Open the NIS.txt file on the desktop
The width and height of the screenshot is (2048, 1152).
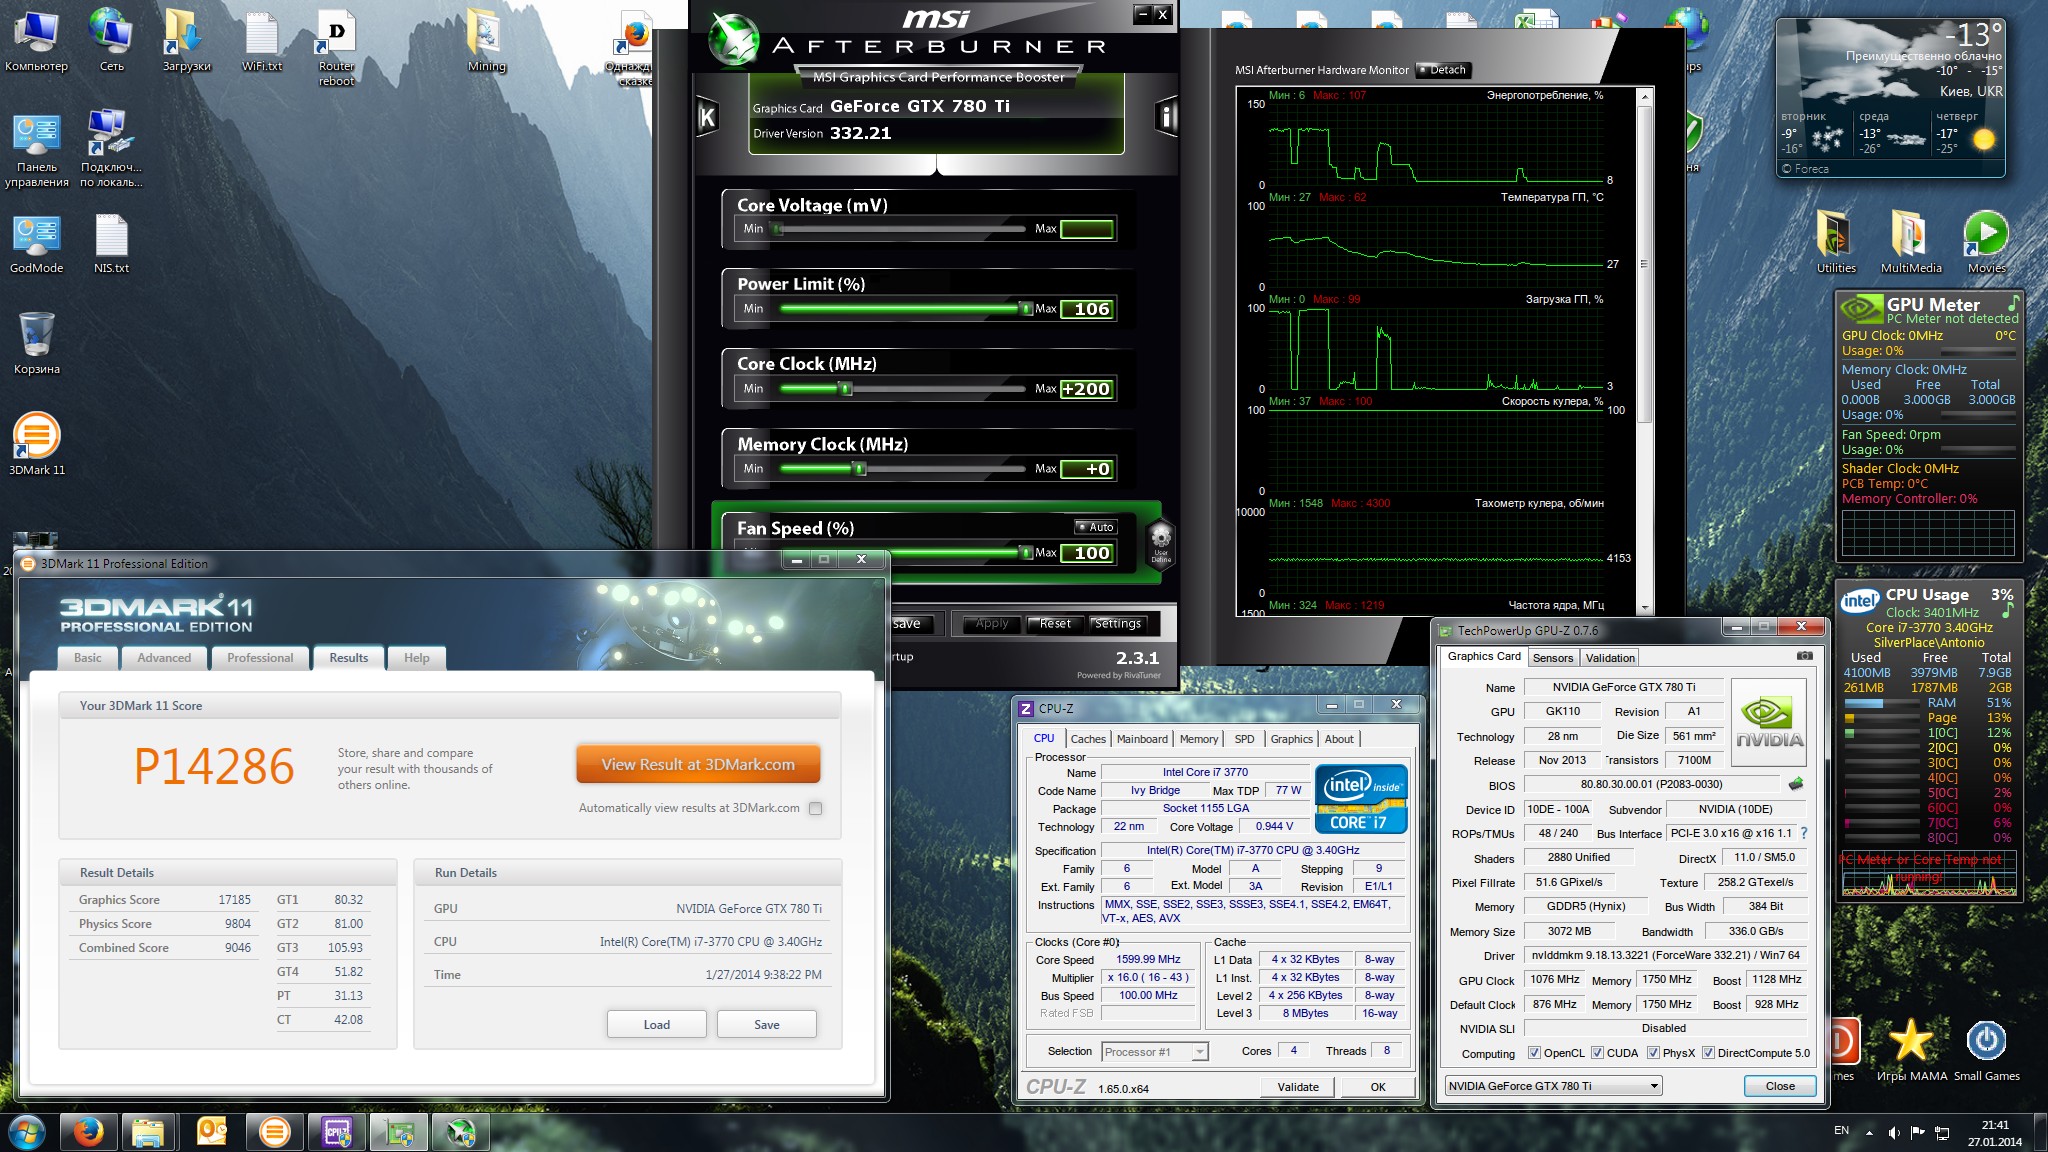(x=112, y=243)
